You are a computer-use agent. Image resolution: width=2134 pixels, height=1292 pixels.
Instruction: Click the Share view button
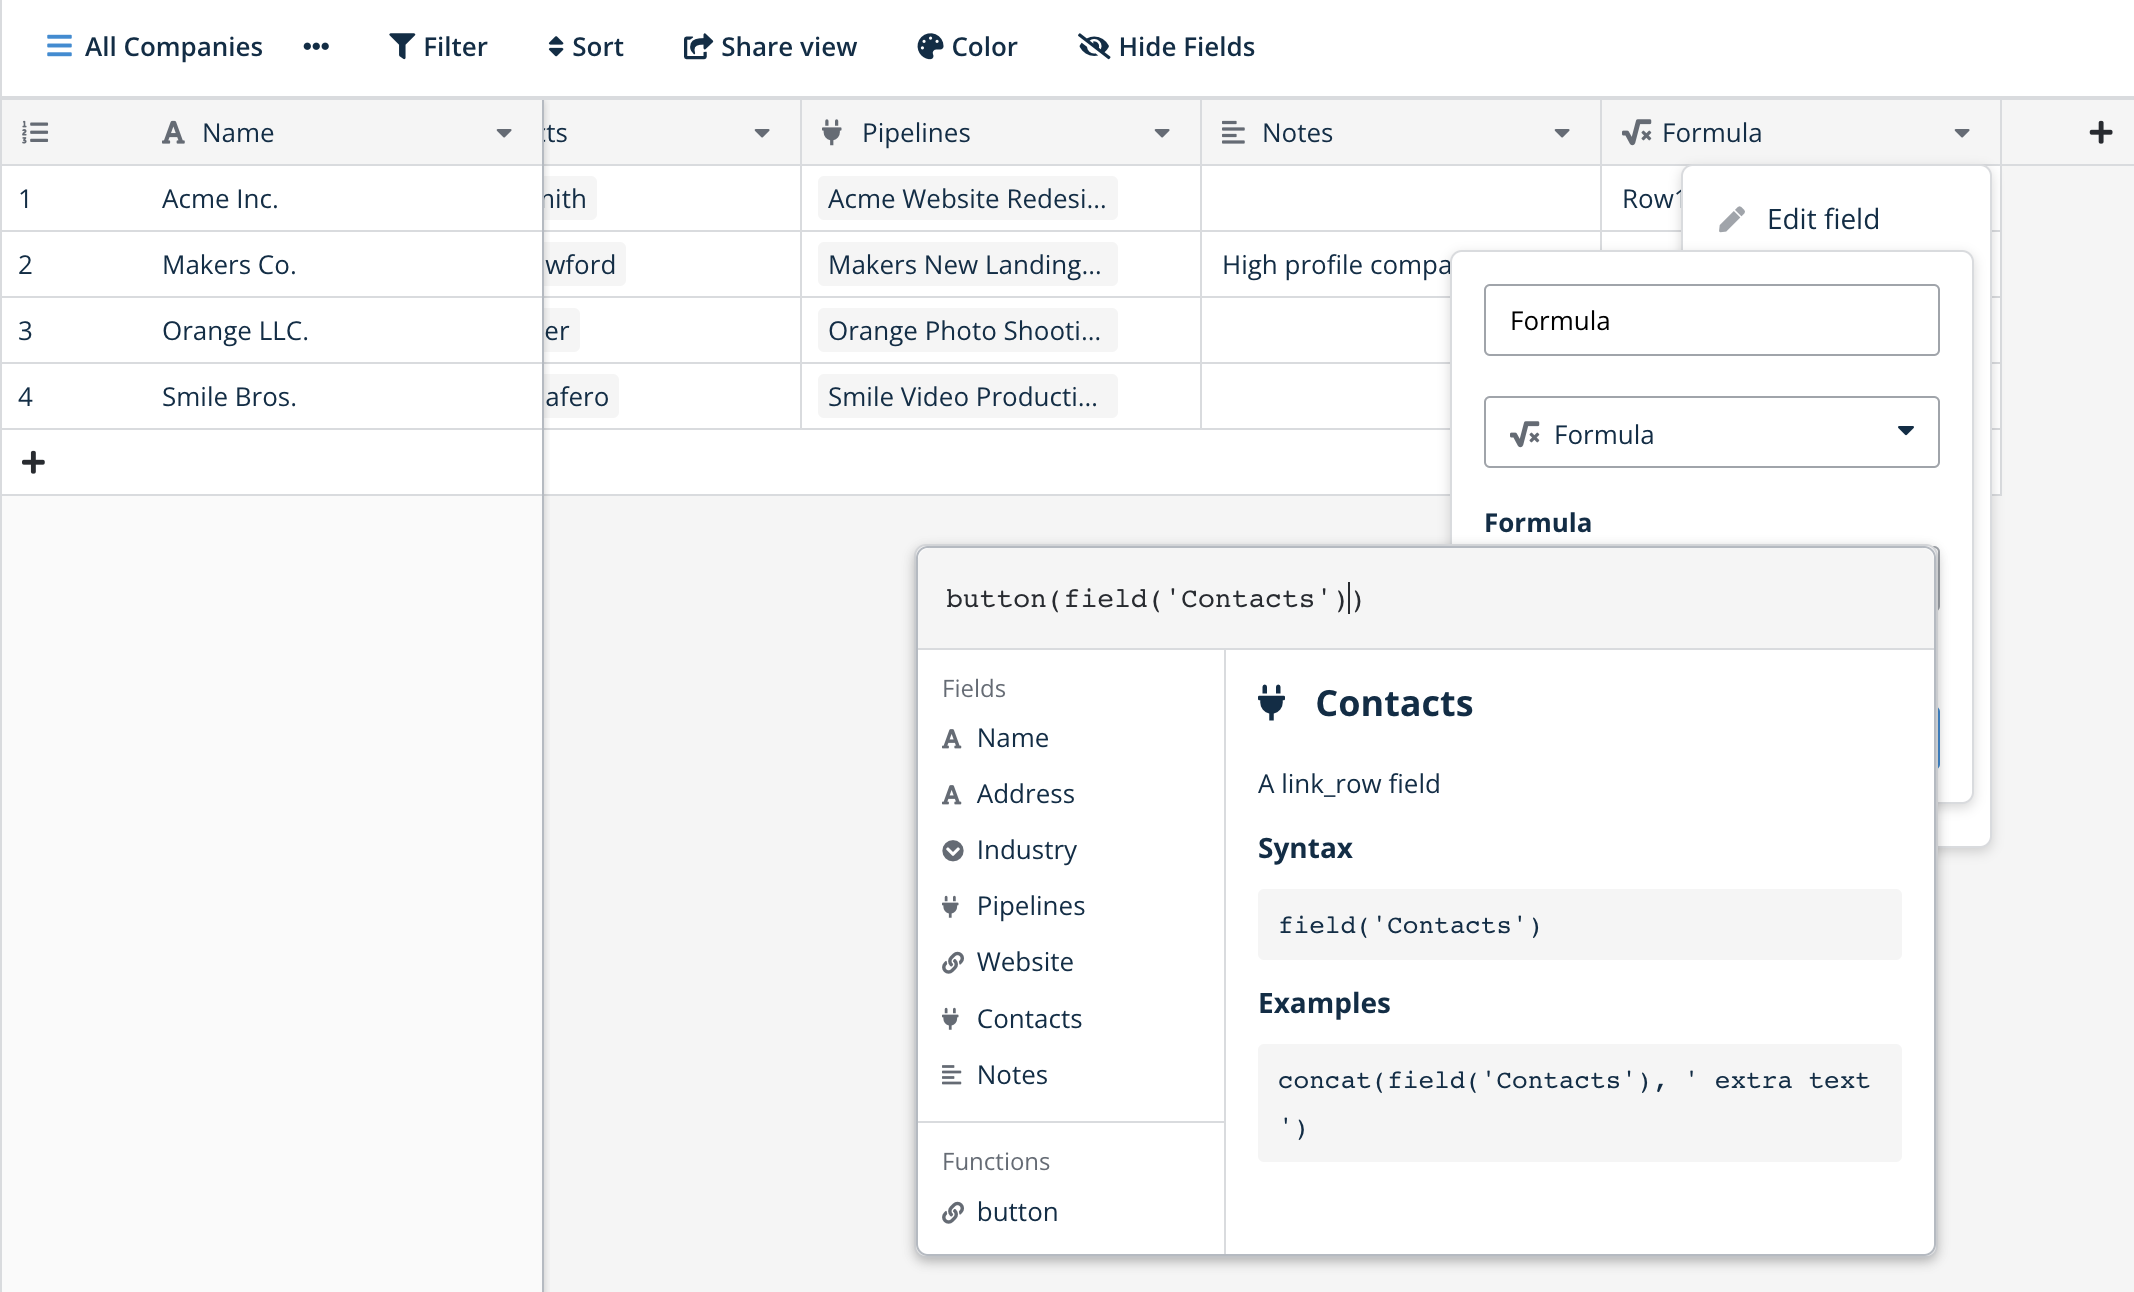point(769,46)
